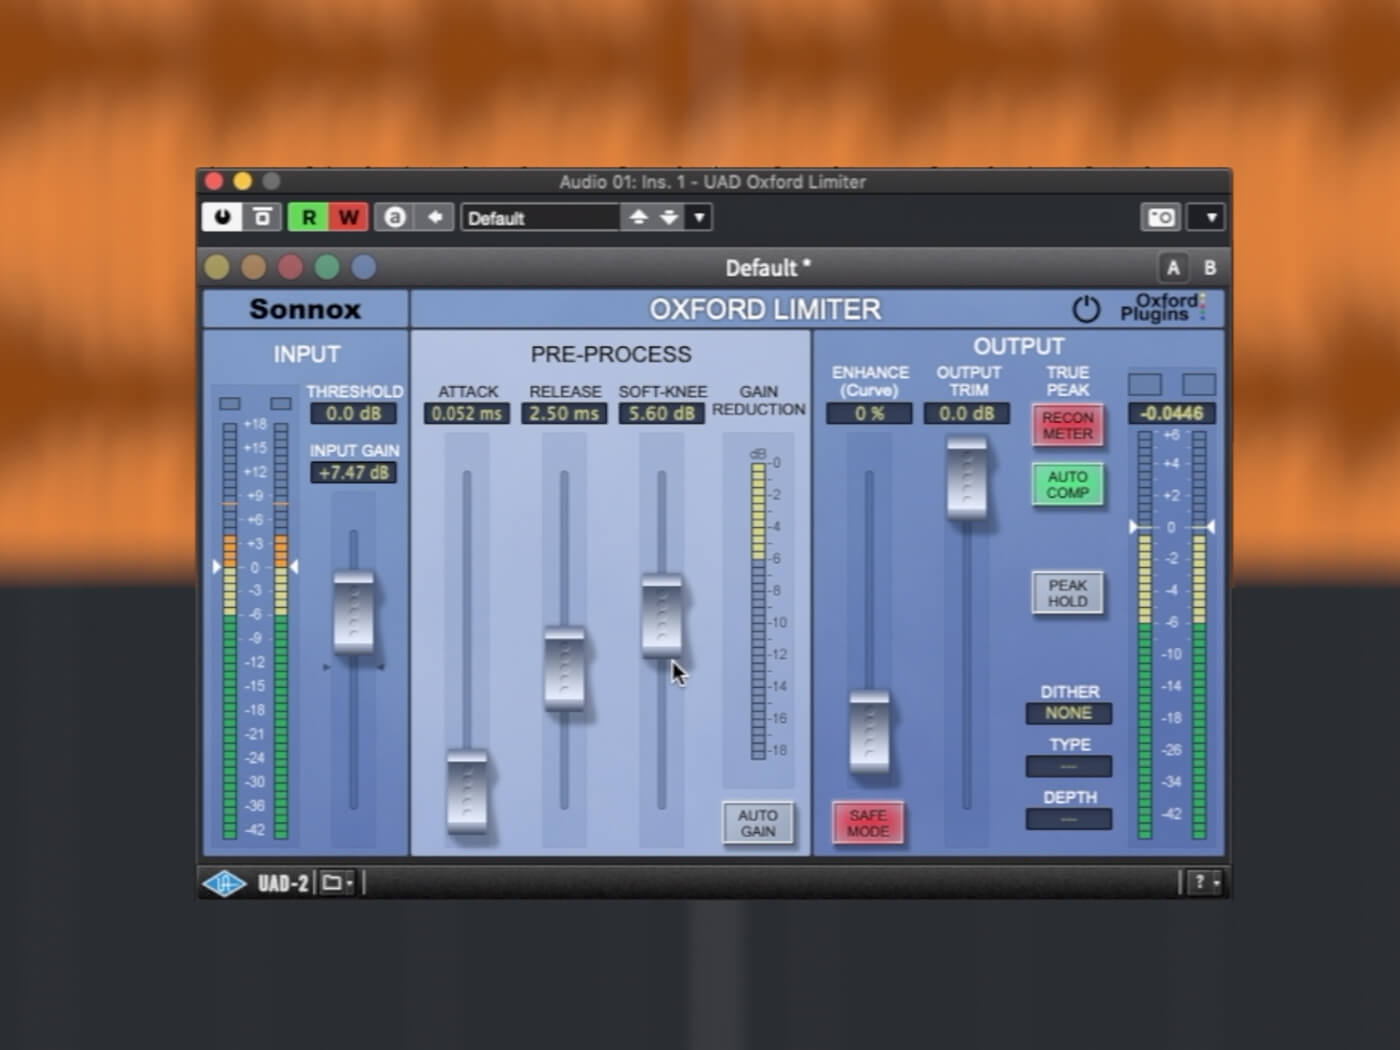The width and height of the screenshot is (1400, 1050).
Task: Click the camera snapshot icon in the toolbar
Action: [1160, 217]
